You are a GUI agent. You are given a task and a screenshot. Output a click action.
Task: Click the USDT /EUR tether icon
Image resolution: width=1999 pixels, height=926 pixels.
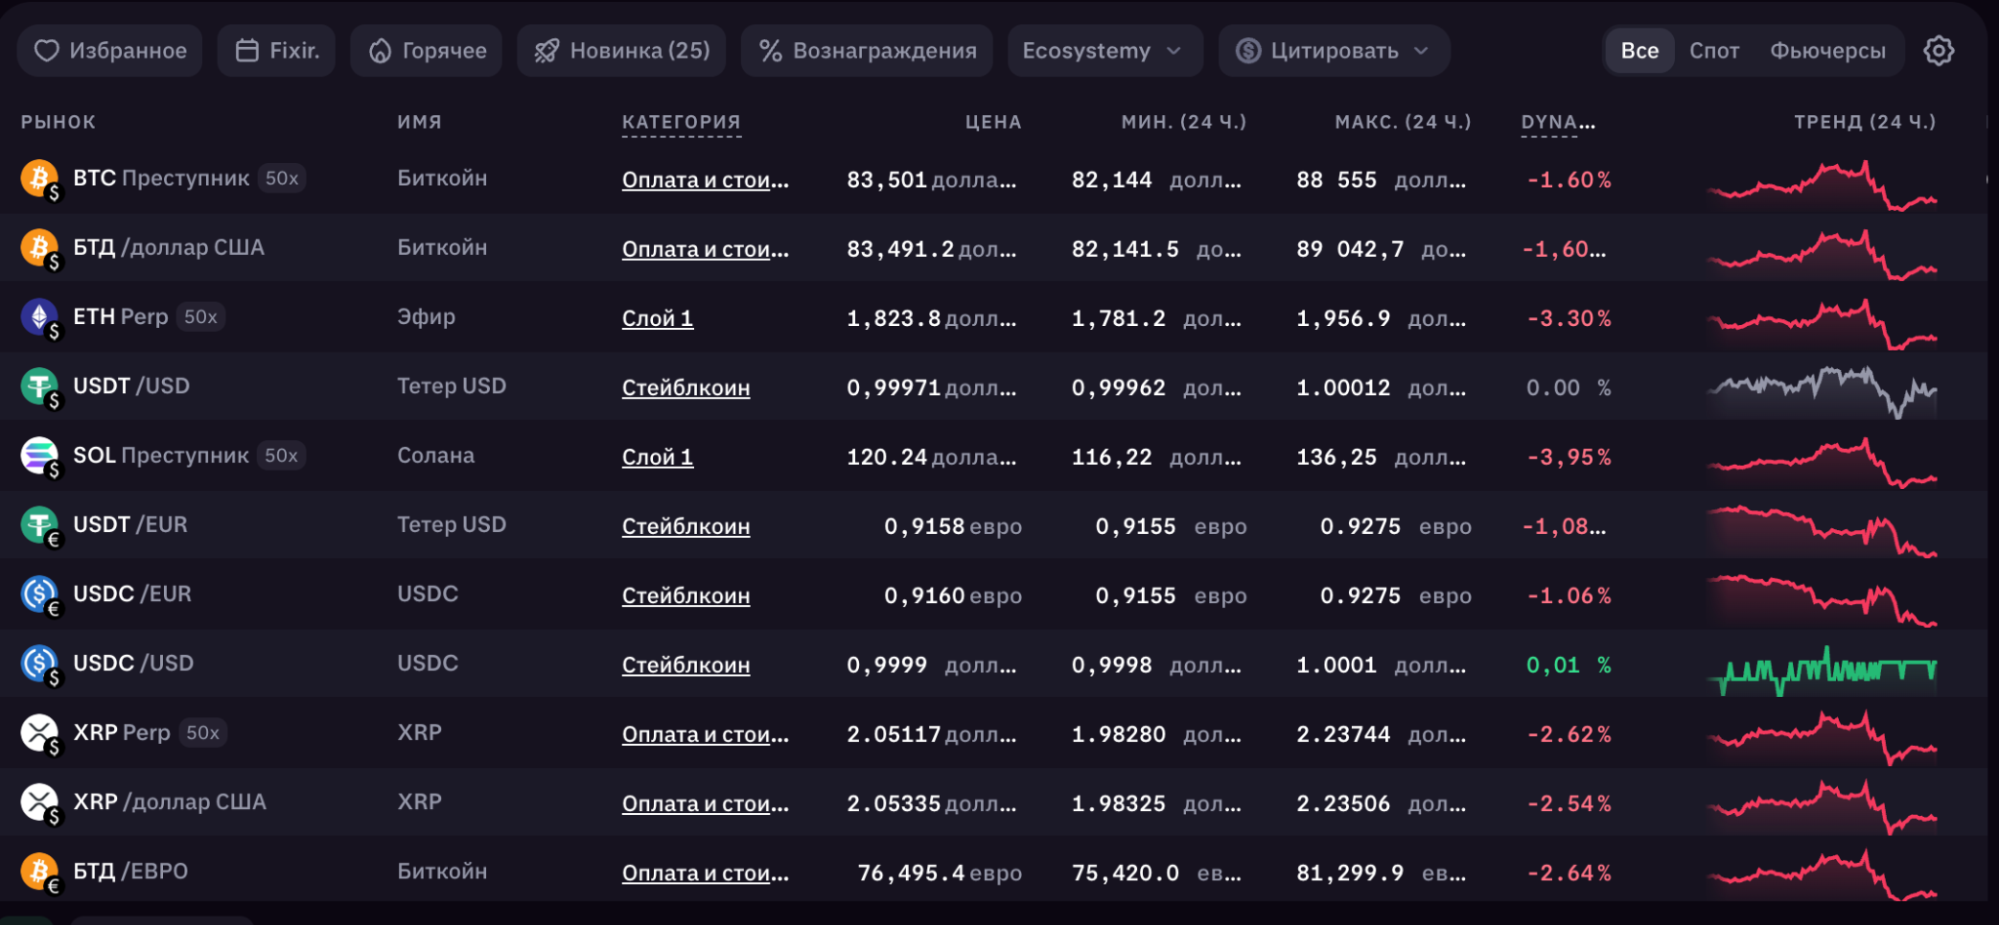point(39,525)
